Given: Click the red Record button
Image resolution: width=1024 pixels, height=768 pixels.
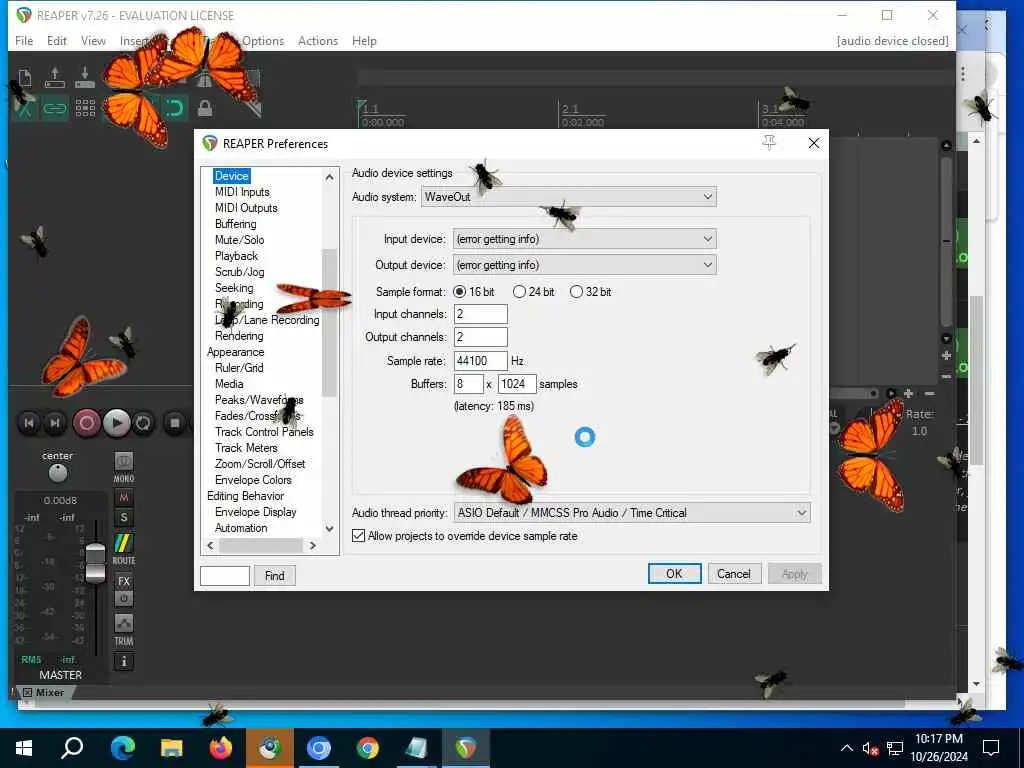Looking at the screenshot, I should (86, 423).
